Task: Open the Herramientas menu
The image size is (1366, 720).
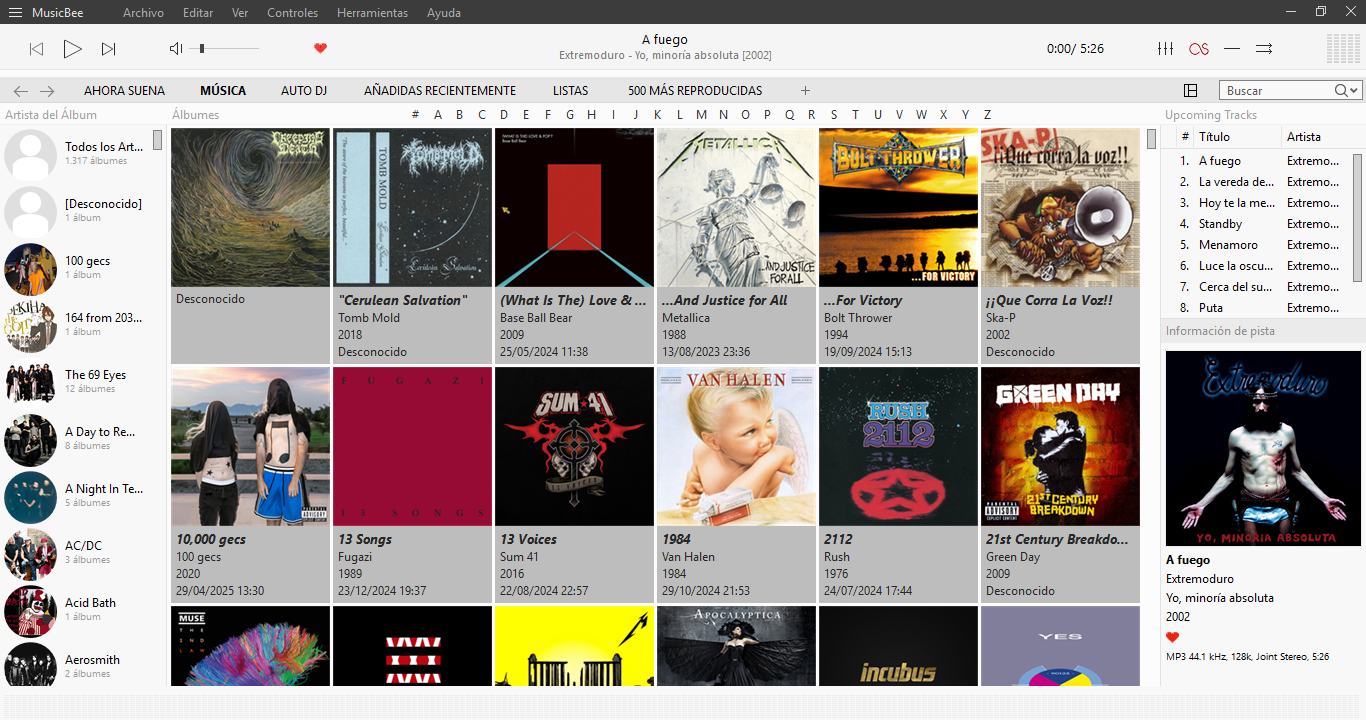Action: (x=372, y=13)
